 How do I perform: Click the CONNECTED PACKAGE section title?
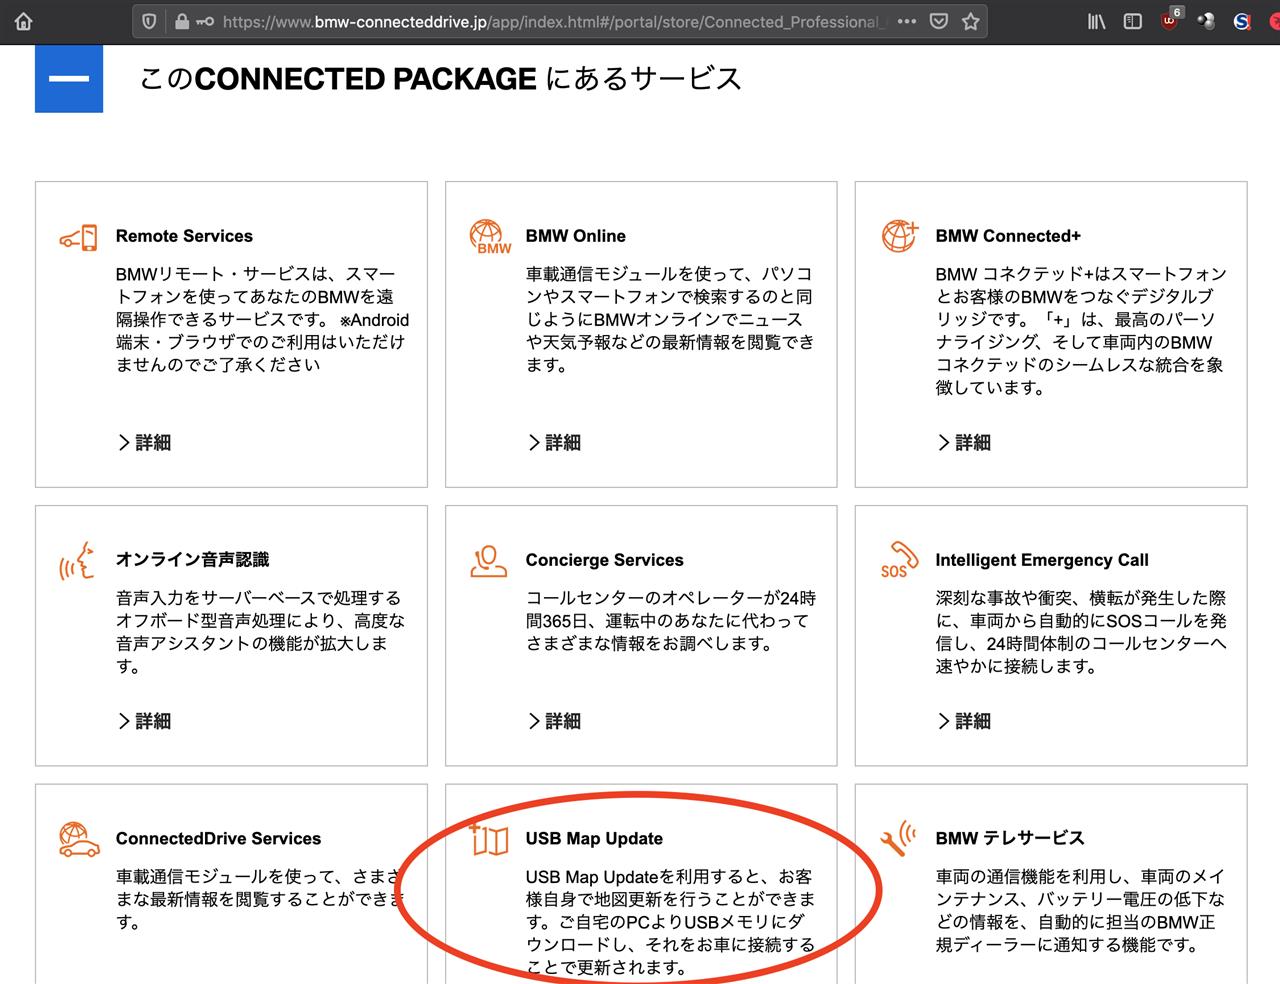[x=440, y=79]
